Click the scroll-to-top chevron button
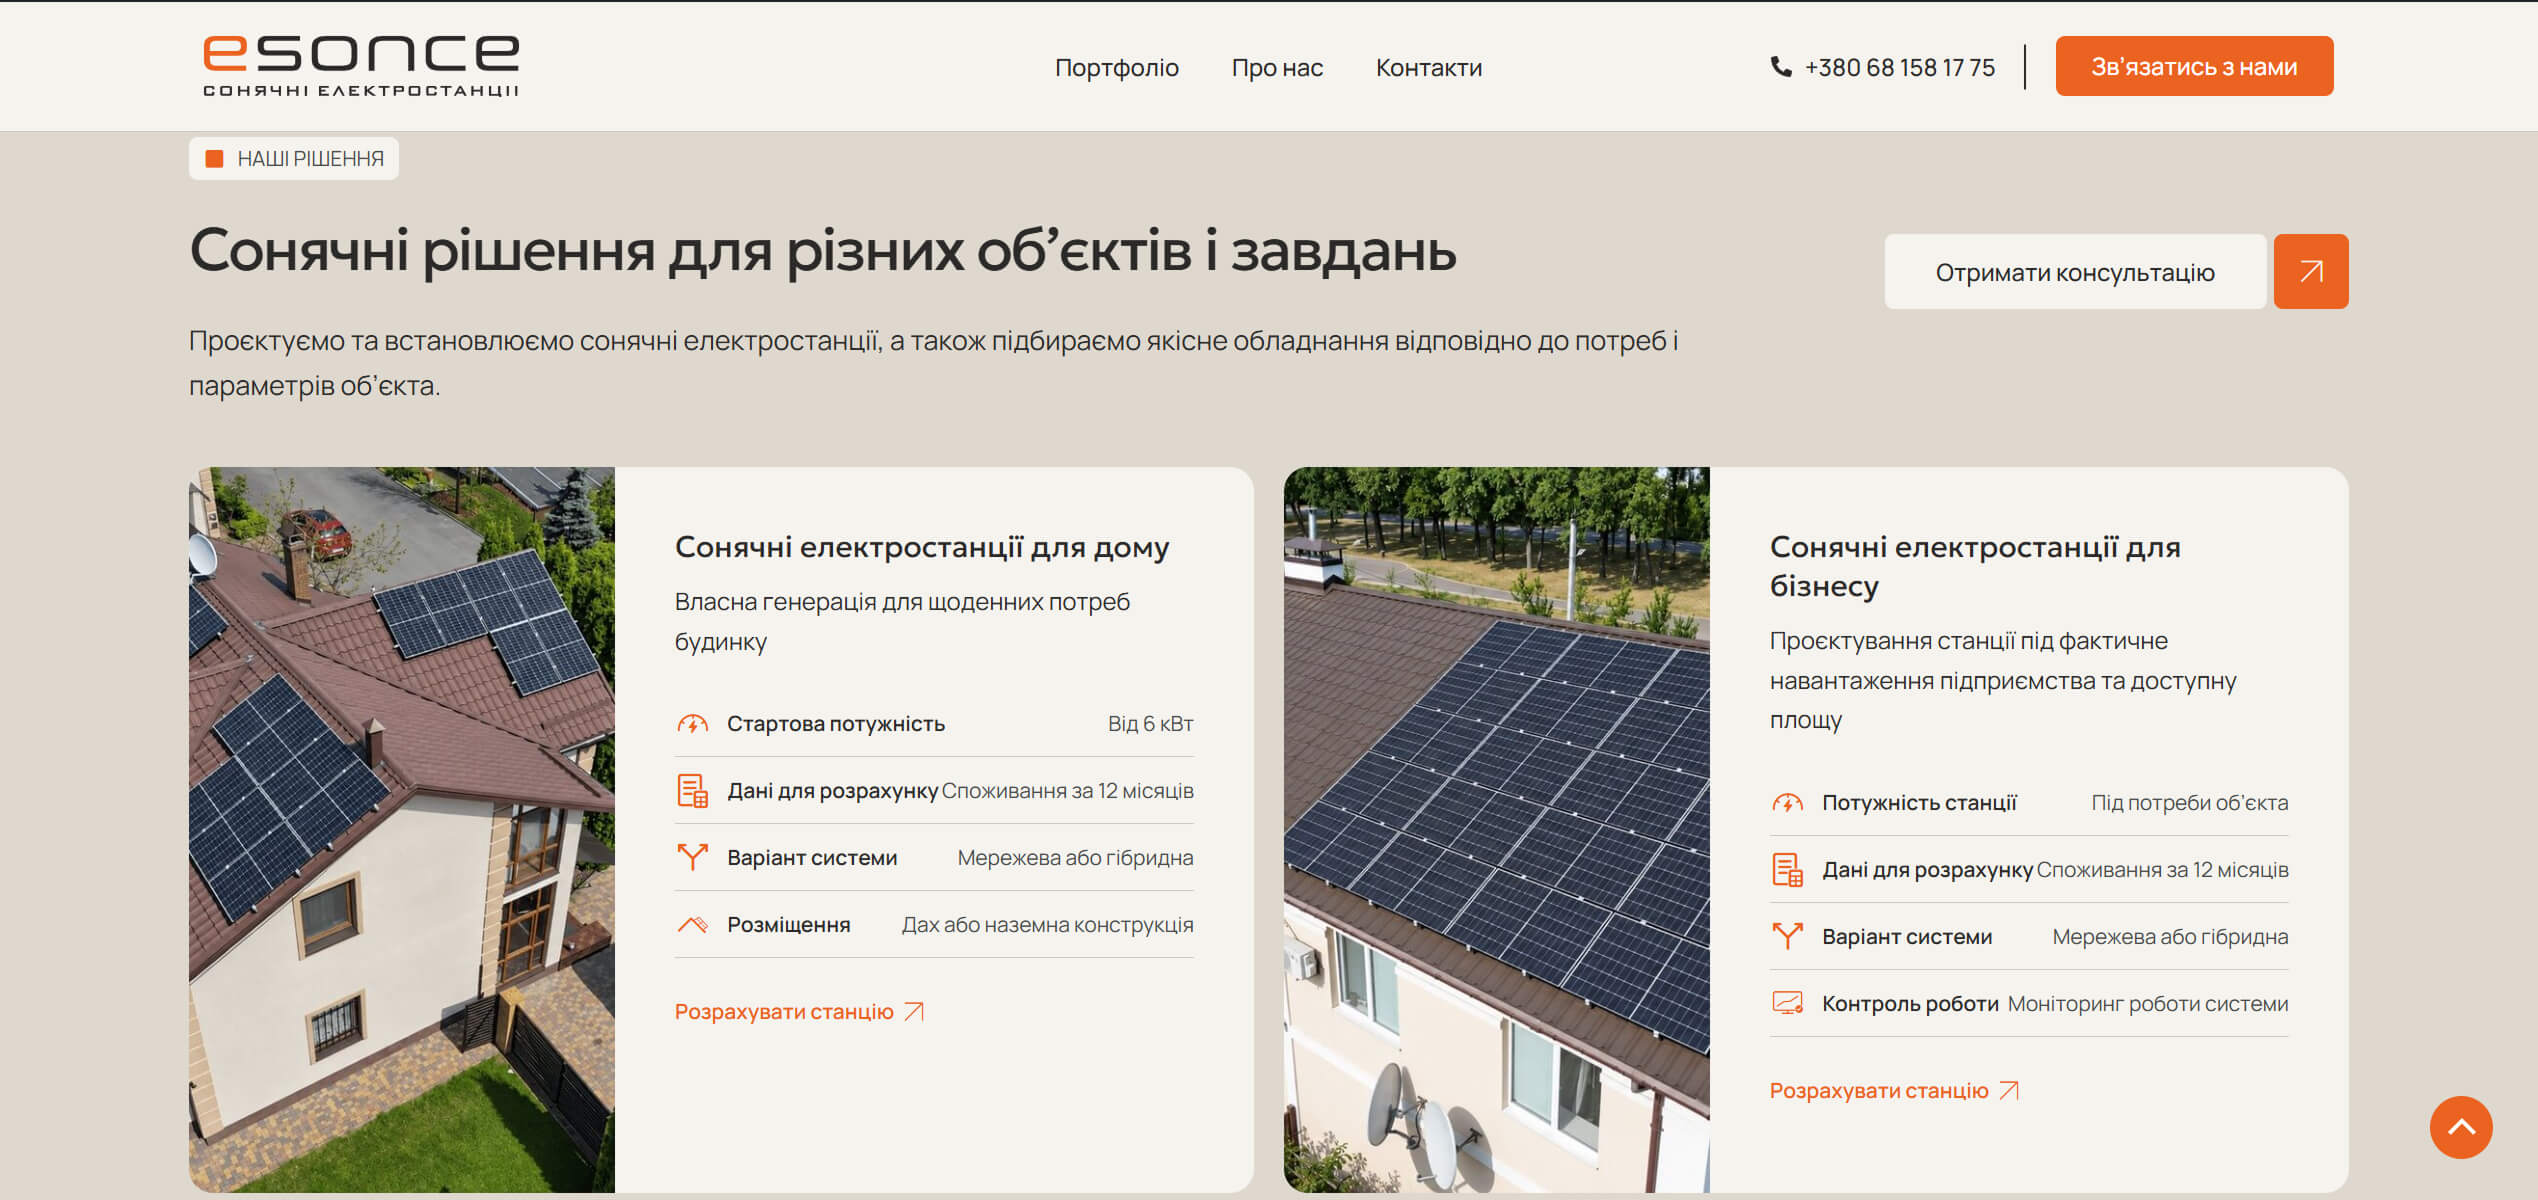The height and width of the screenshot is (1200, 2538). pos(2461,1127)
